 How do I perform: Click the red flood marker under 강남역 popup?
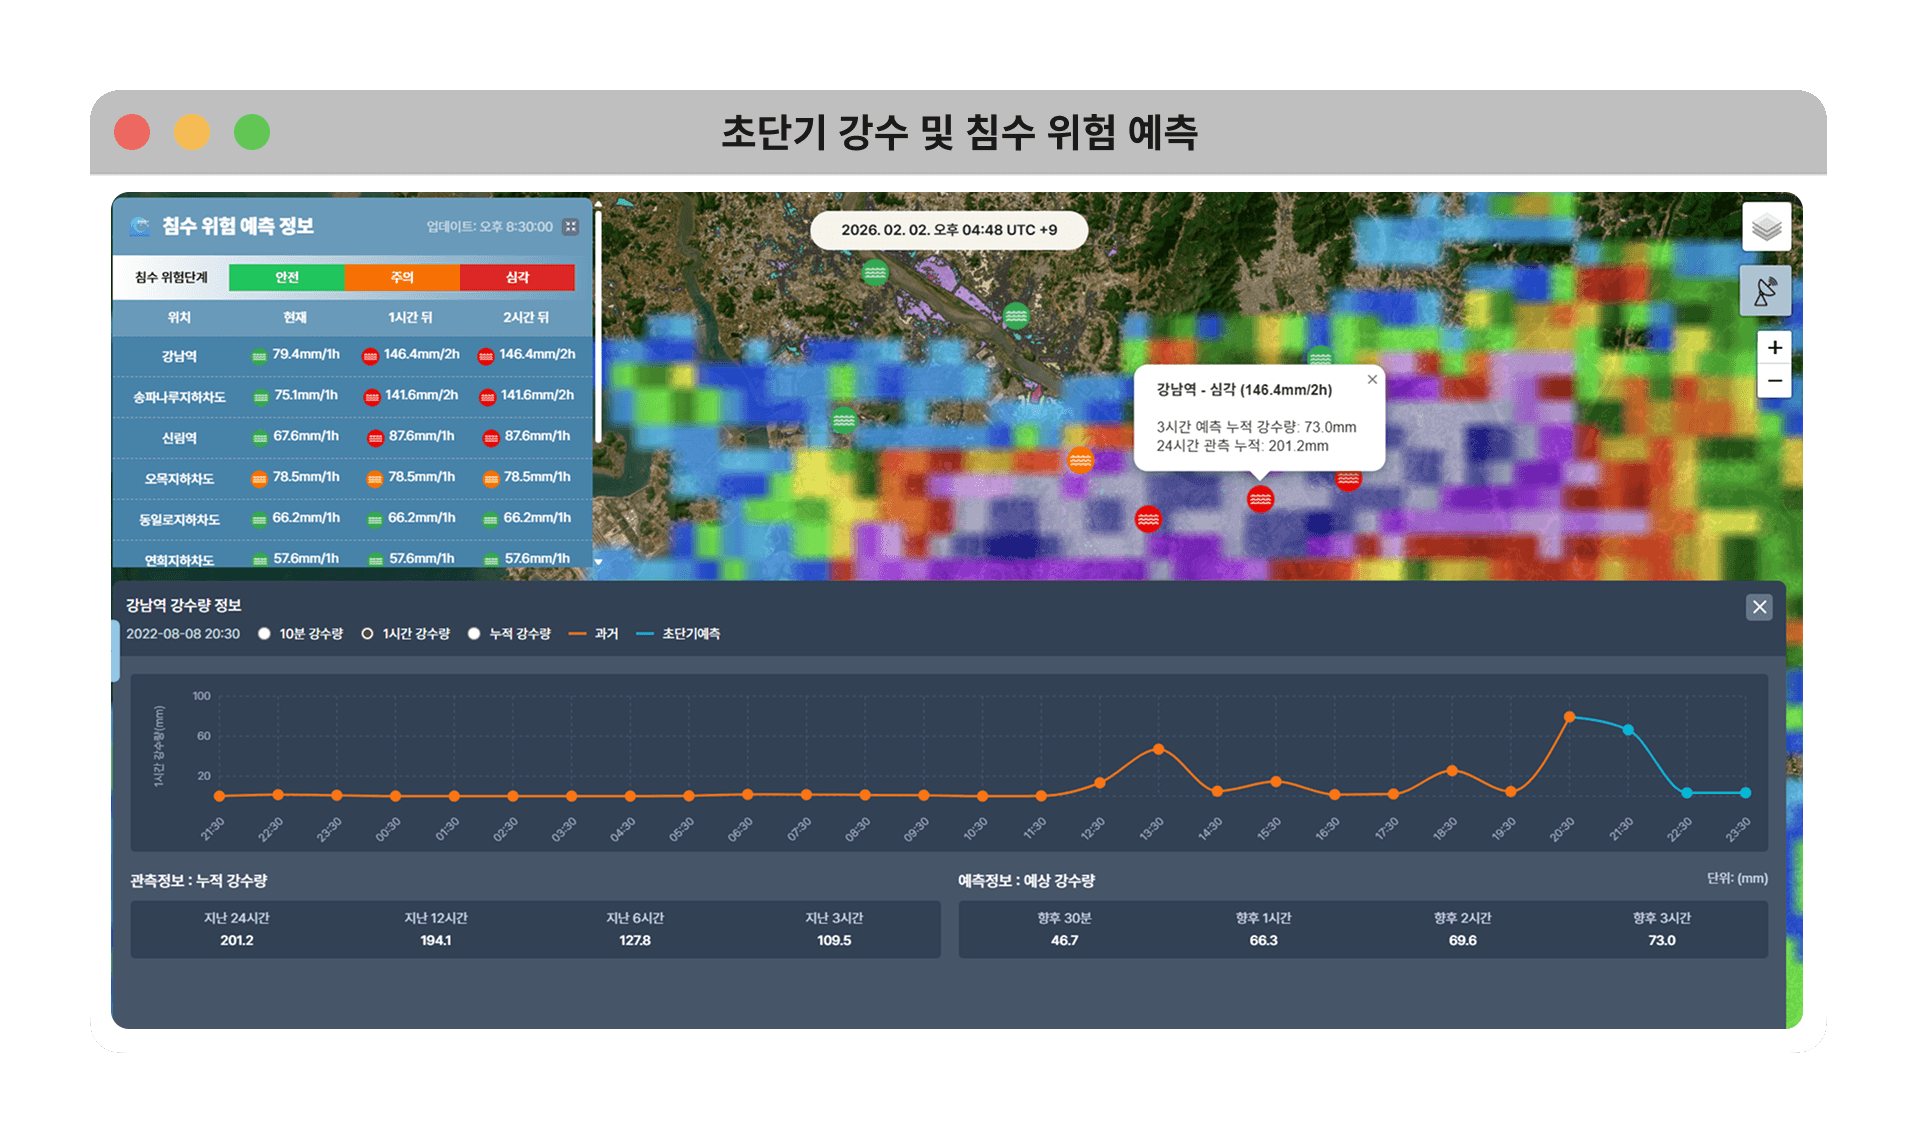pos(1260,498)
